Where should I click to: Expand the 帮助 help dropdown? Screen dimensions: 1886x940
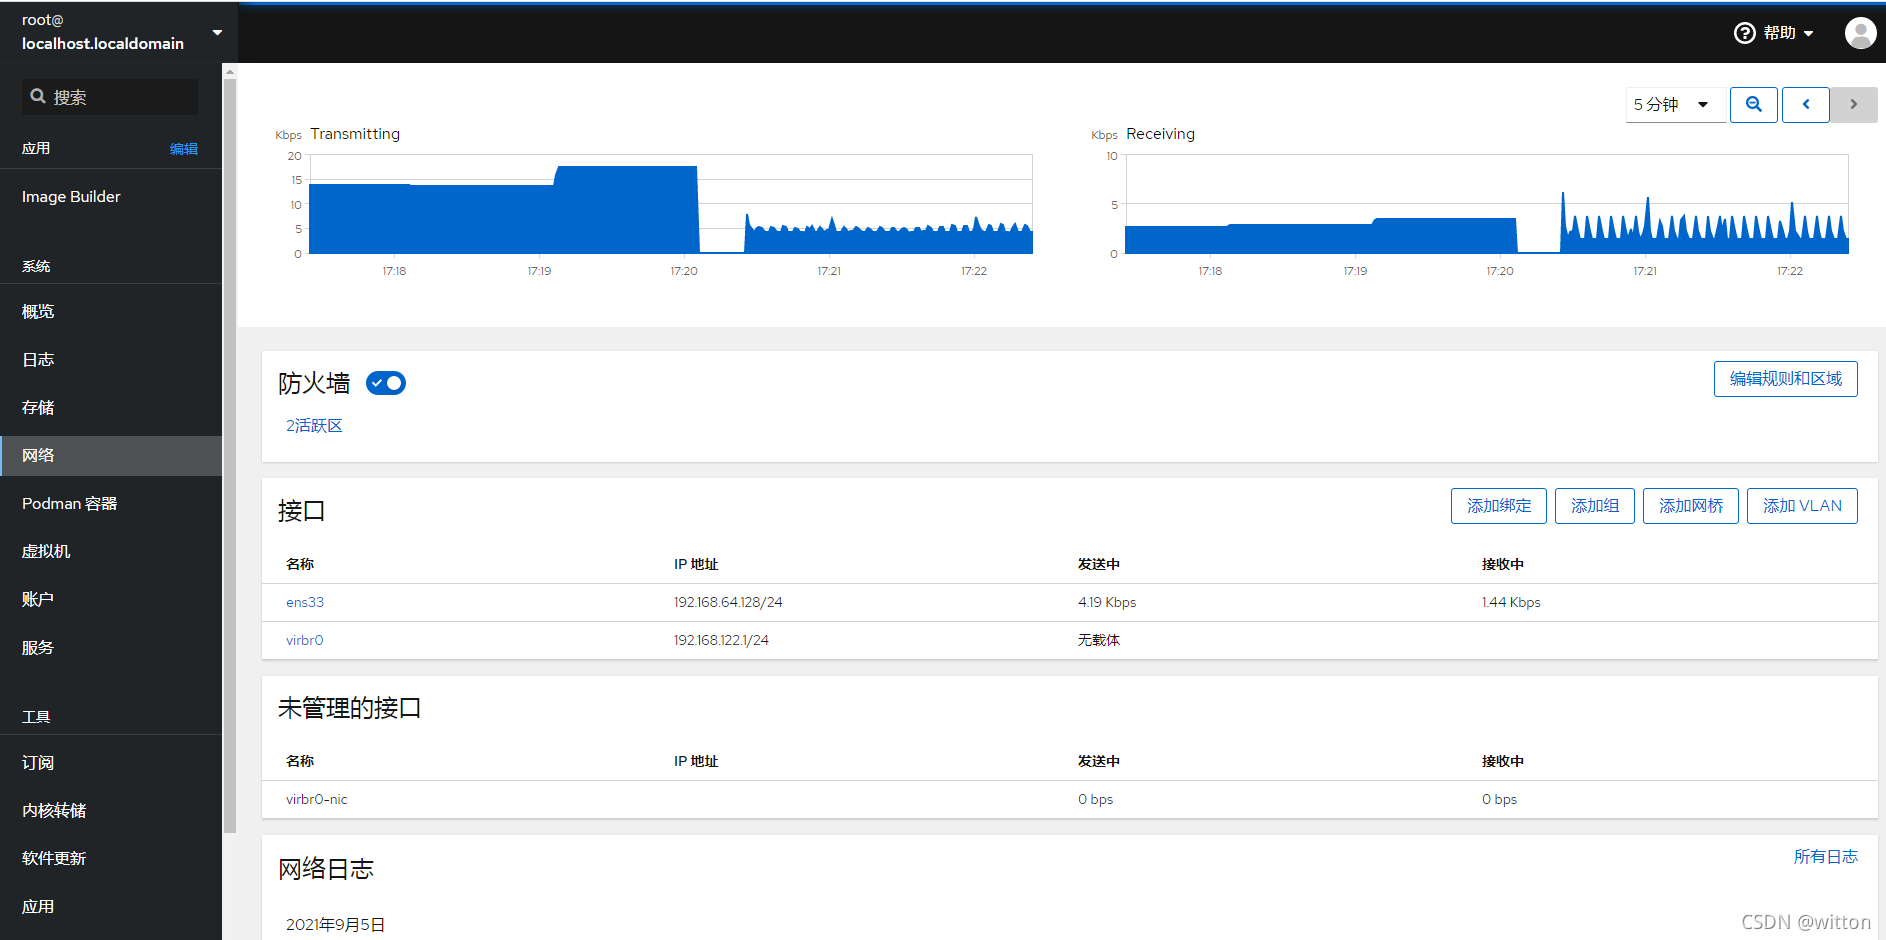click(1788, 33)
